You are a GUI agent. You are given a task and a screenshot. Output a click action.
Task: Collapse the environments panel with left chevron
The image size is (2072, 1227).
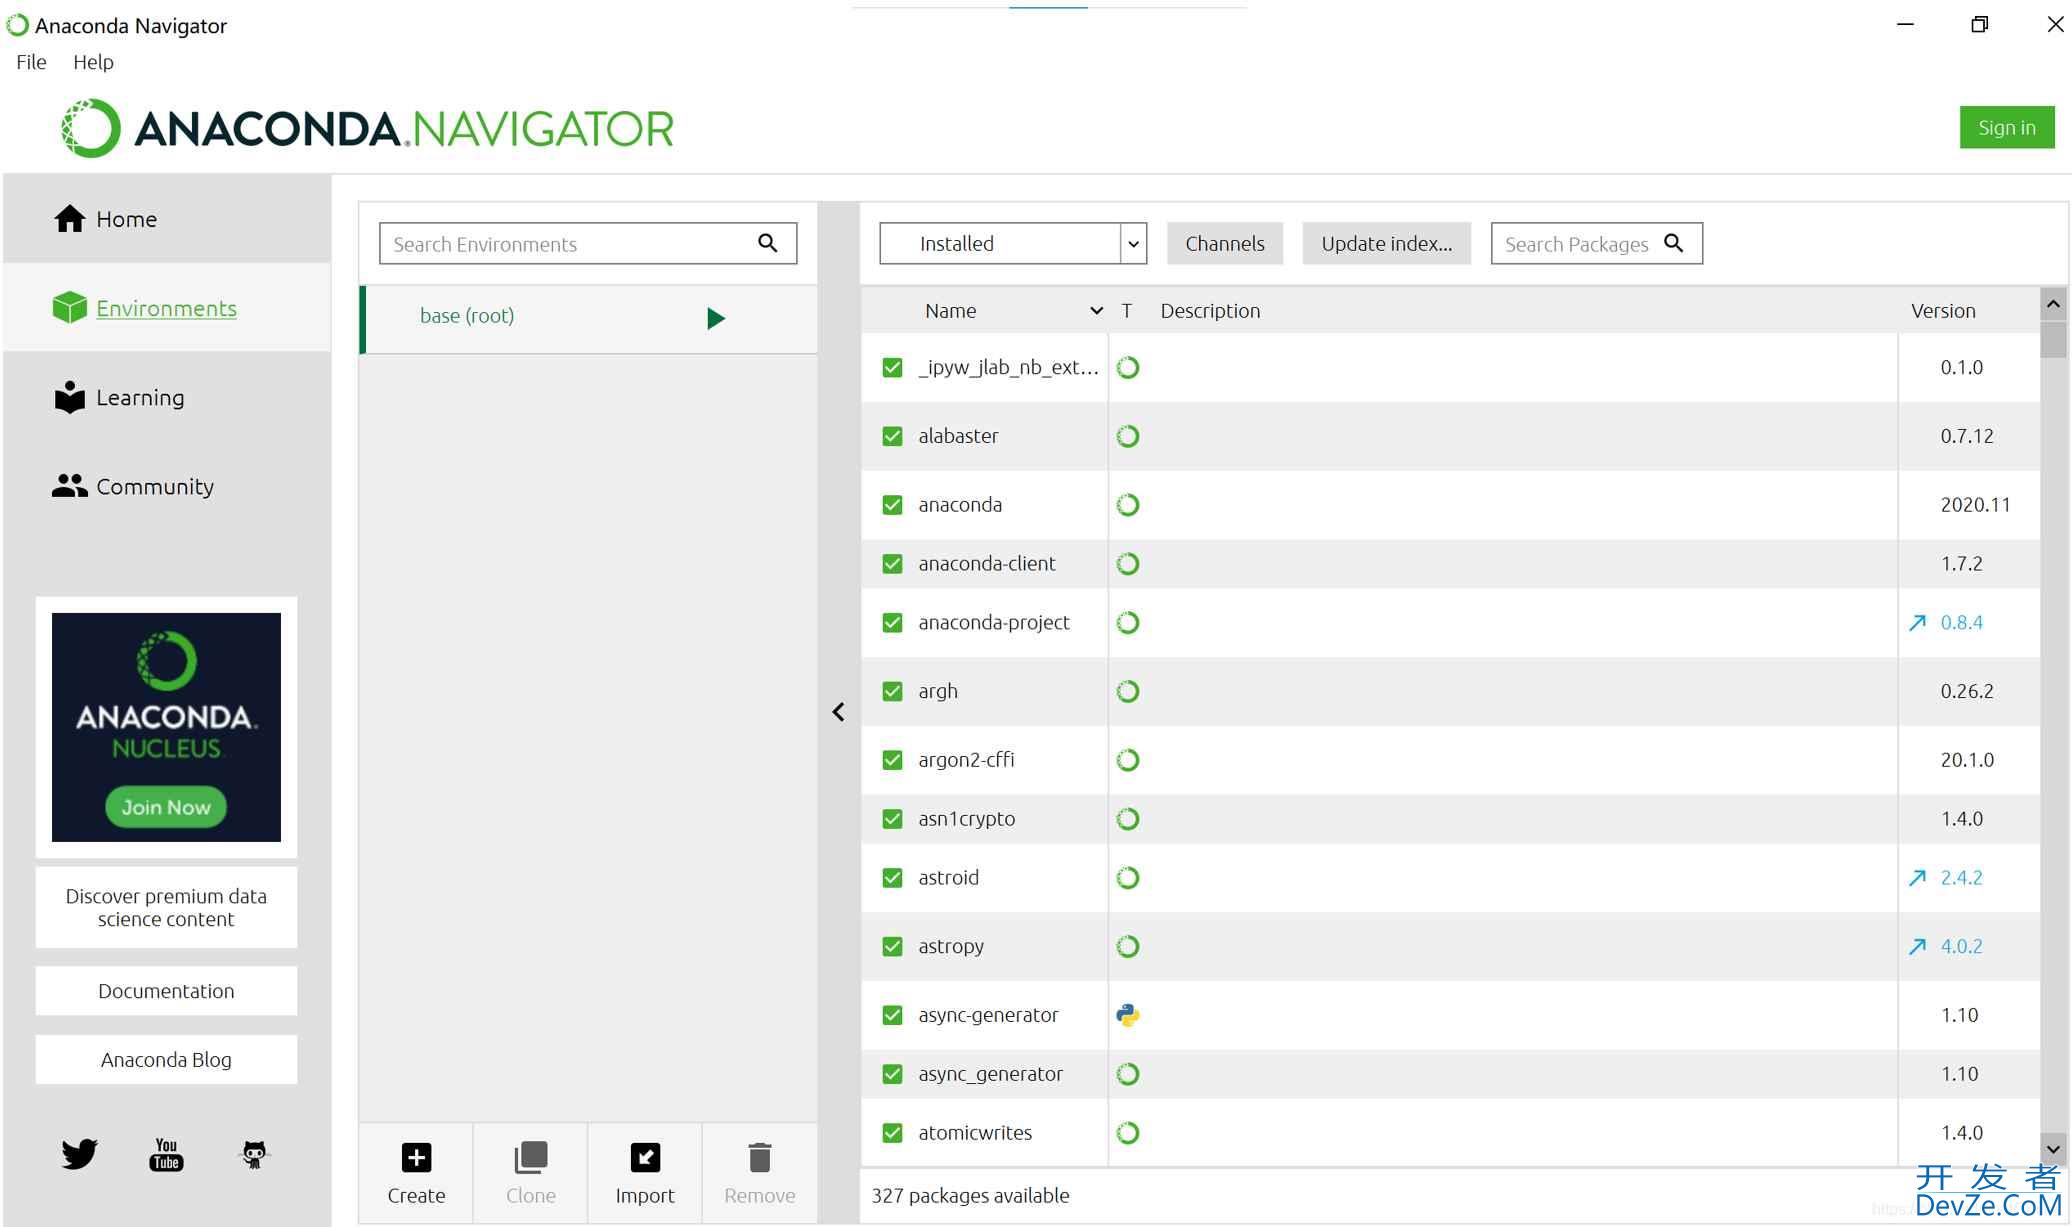(x=838, y=712)
